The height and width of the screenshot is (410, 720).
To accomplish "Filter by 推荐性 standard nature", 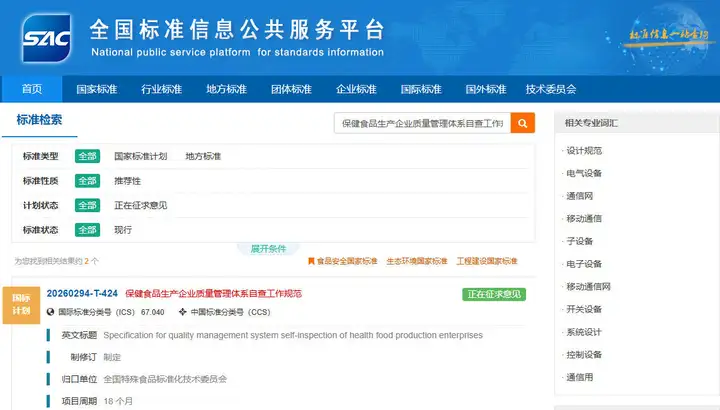I will [x=127, y=181].
